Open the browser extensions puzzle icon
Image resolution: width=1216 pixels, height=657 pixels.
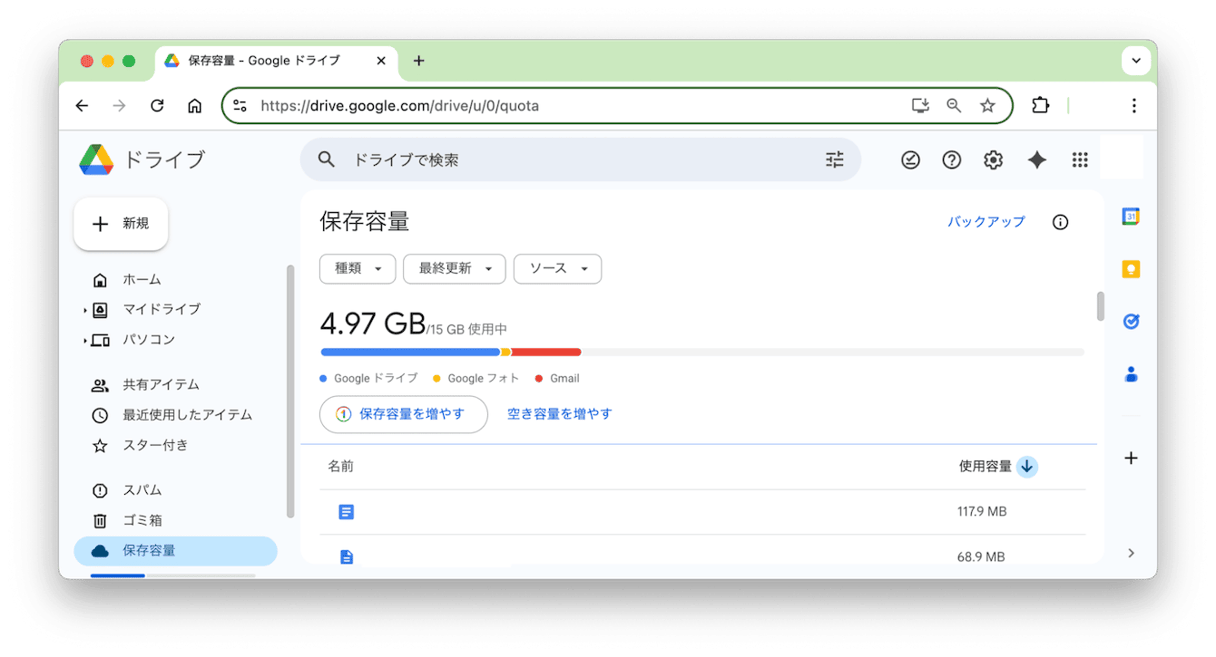[x=1040, y=105]
